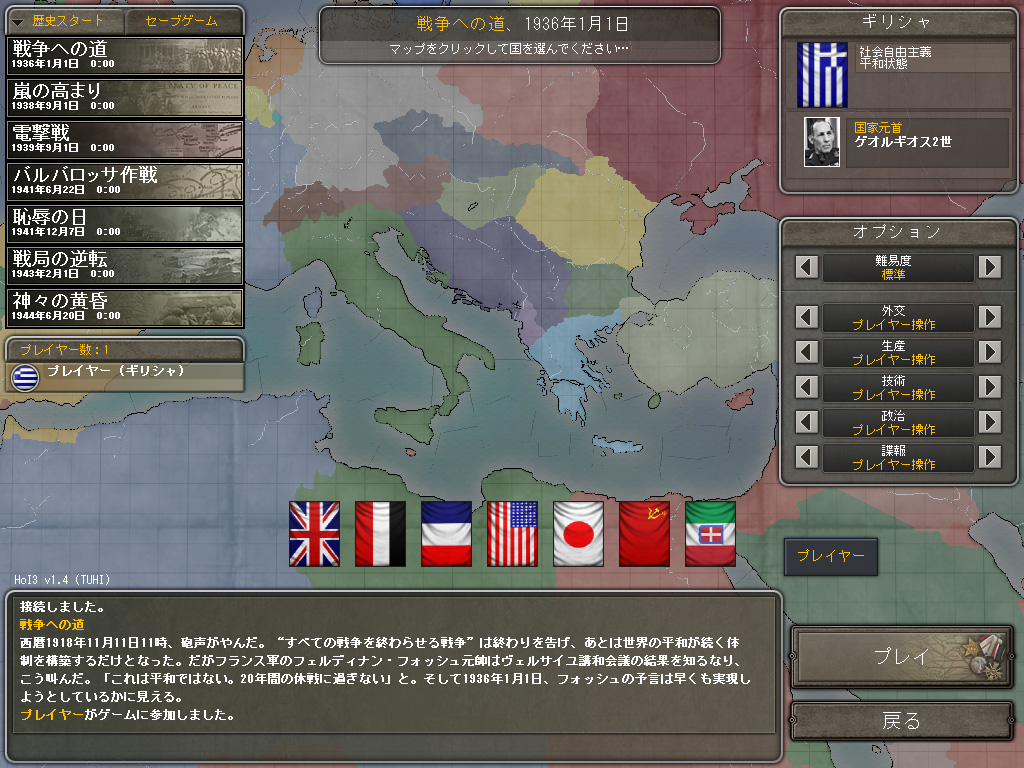Select the 電撃戦 1939 scenario
The height and width of the screenshot is (768, 1024).
pyautogui.click(x=125, y=140)
